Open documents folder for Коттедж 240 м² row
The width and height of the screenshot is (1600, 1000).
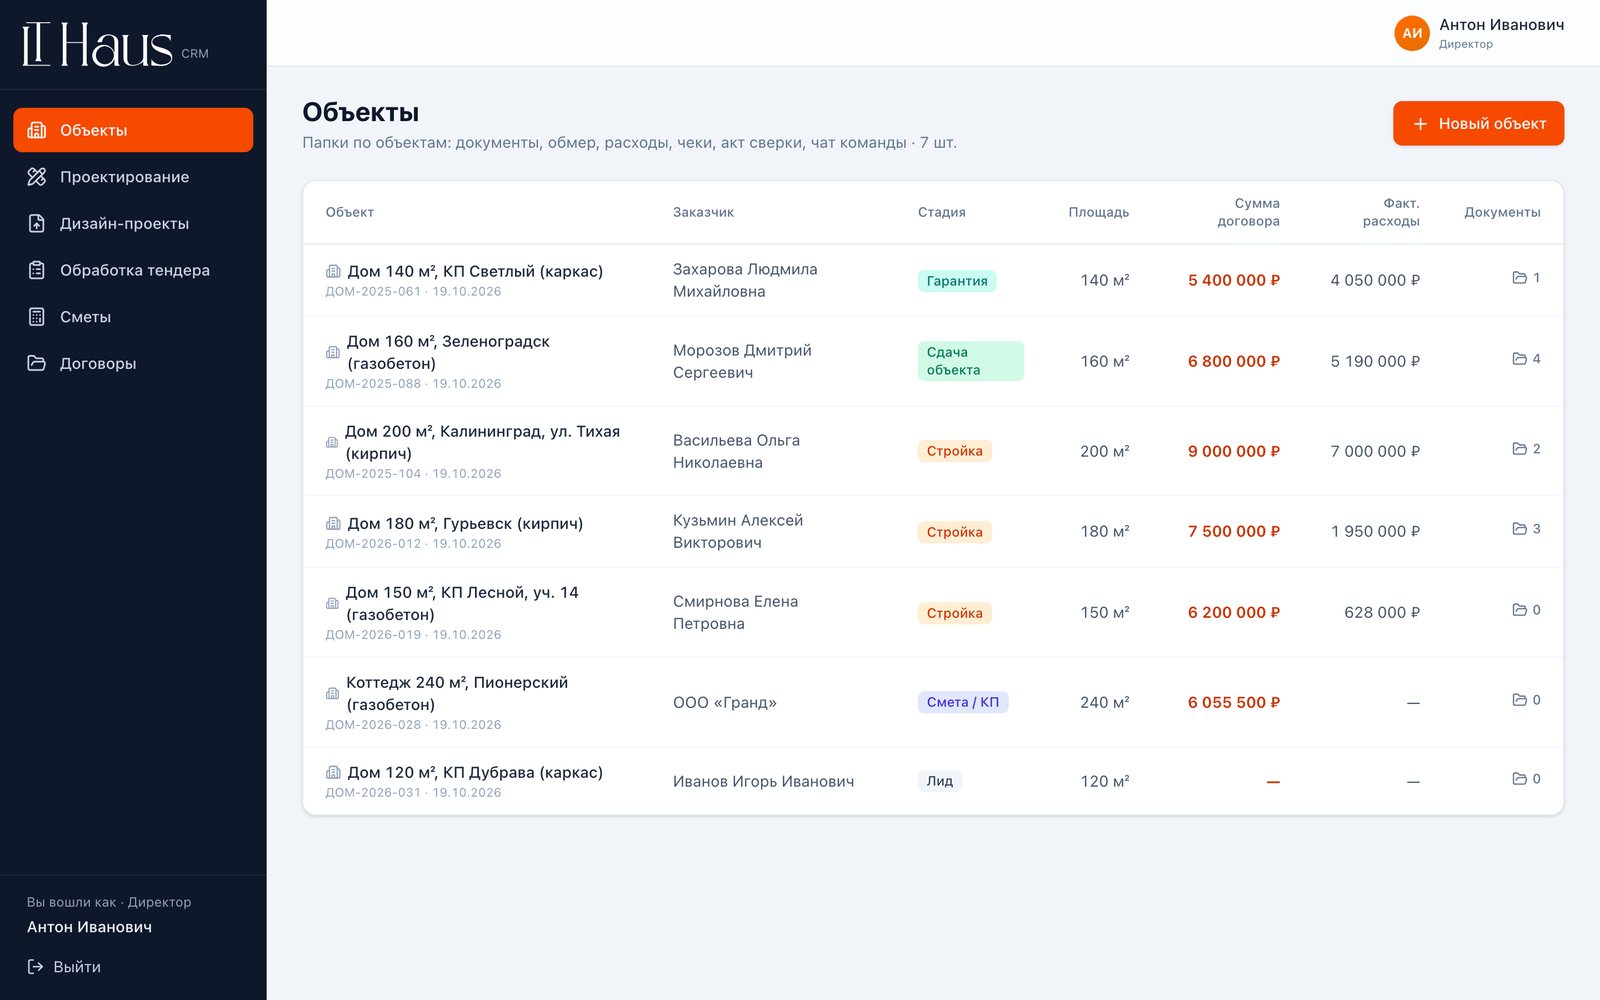pos(1526,700)
